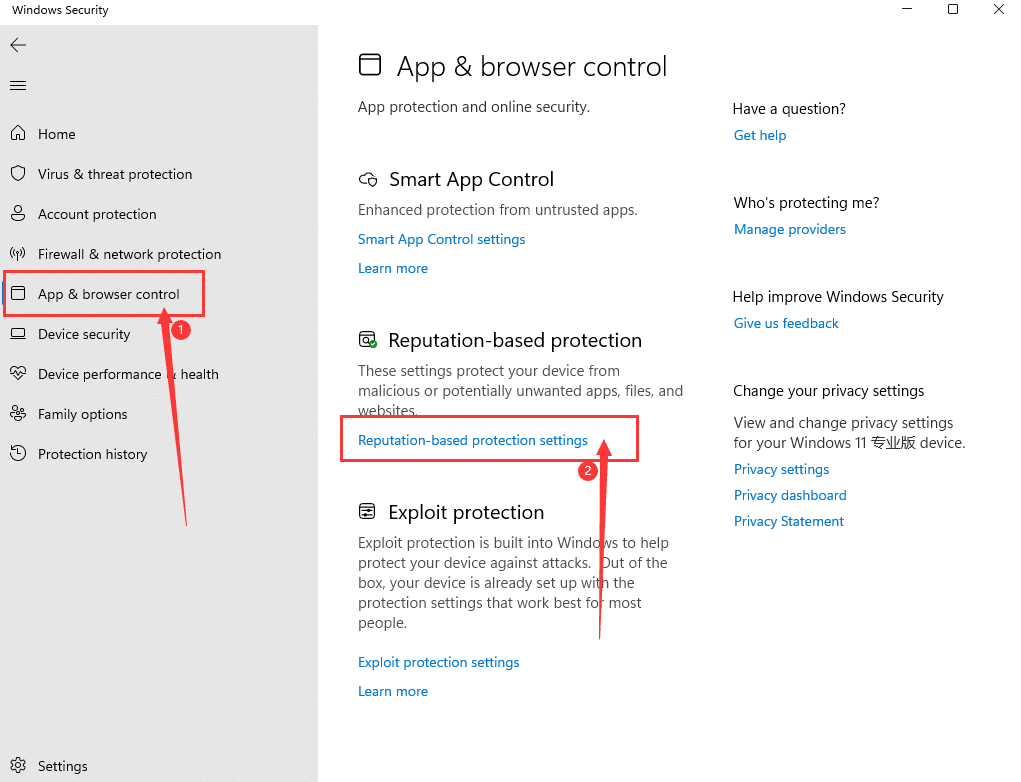Screen dimensions: 1021x782
Task: Select App & browser control in sidebar
Action: pos(108,294)
